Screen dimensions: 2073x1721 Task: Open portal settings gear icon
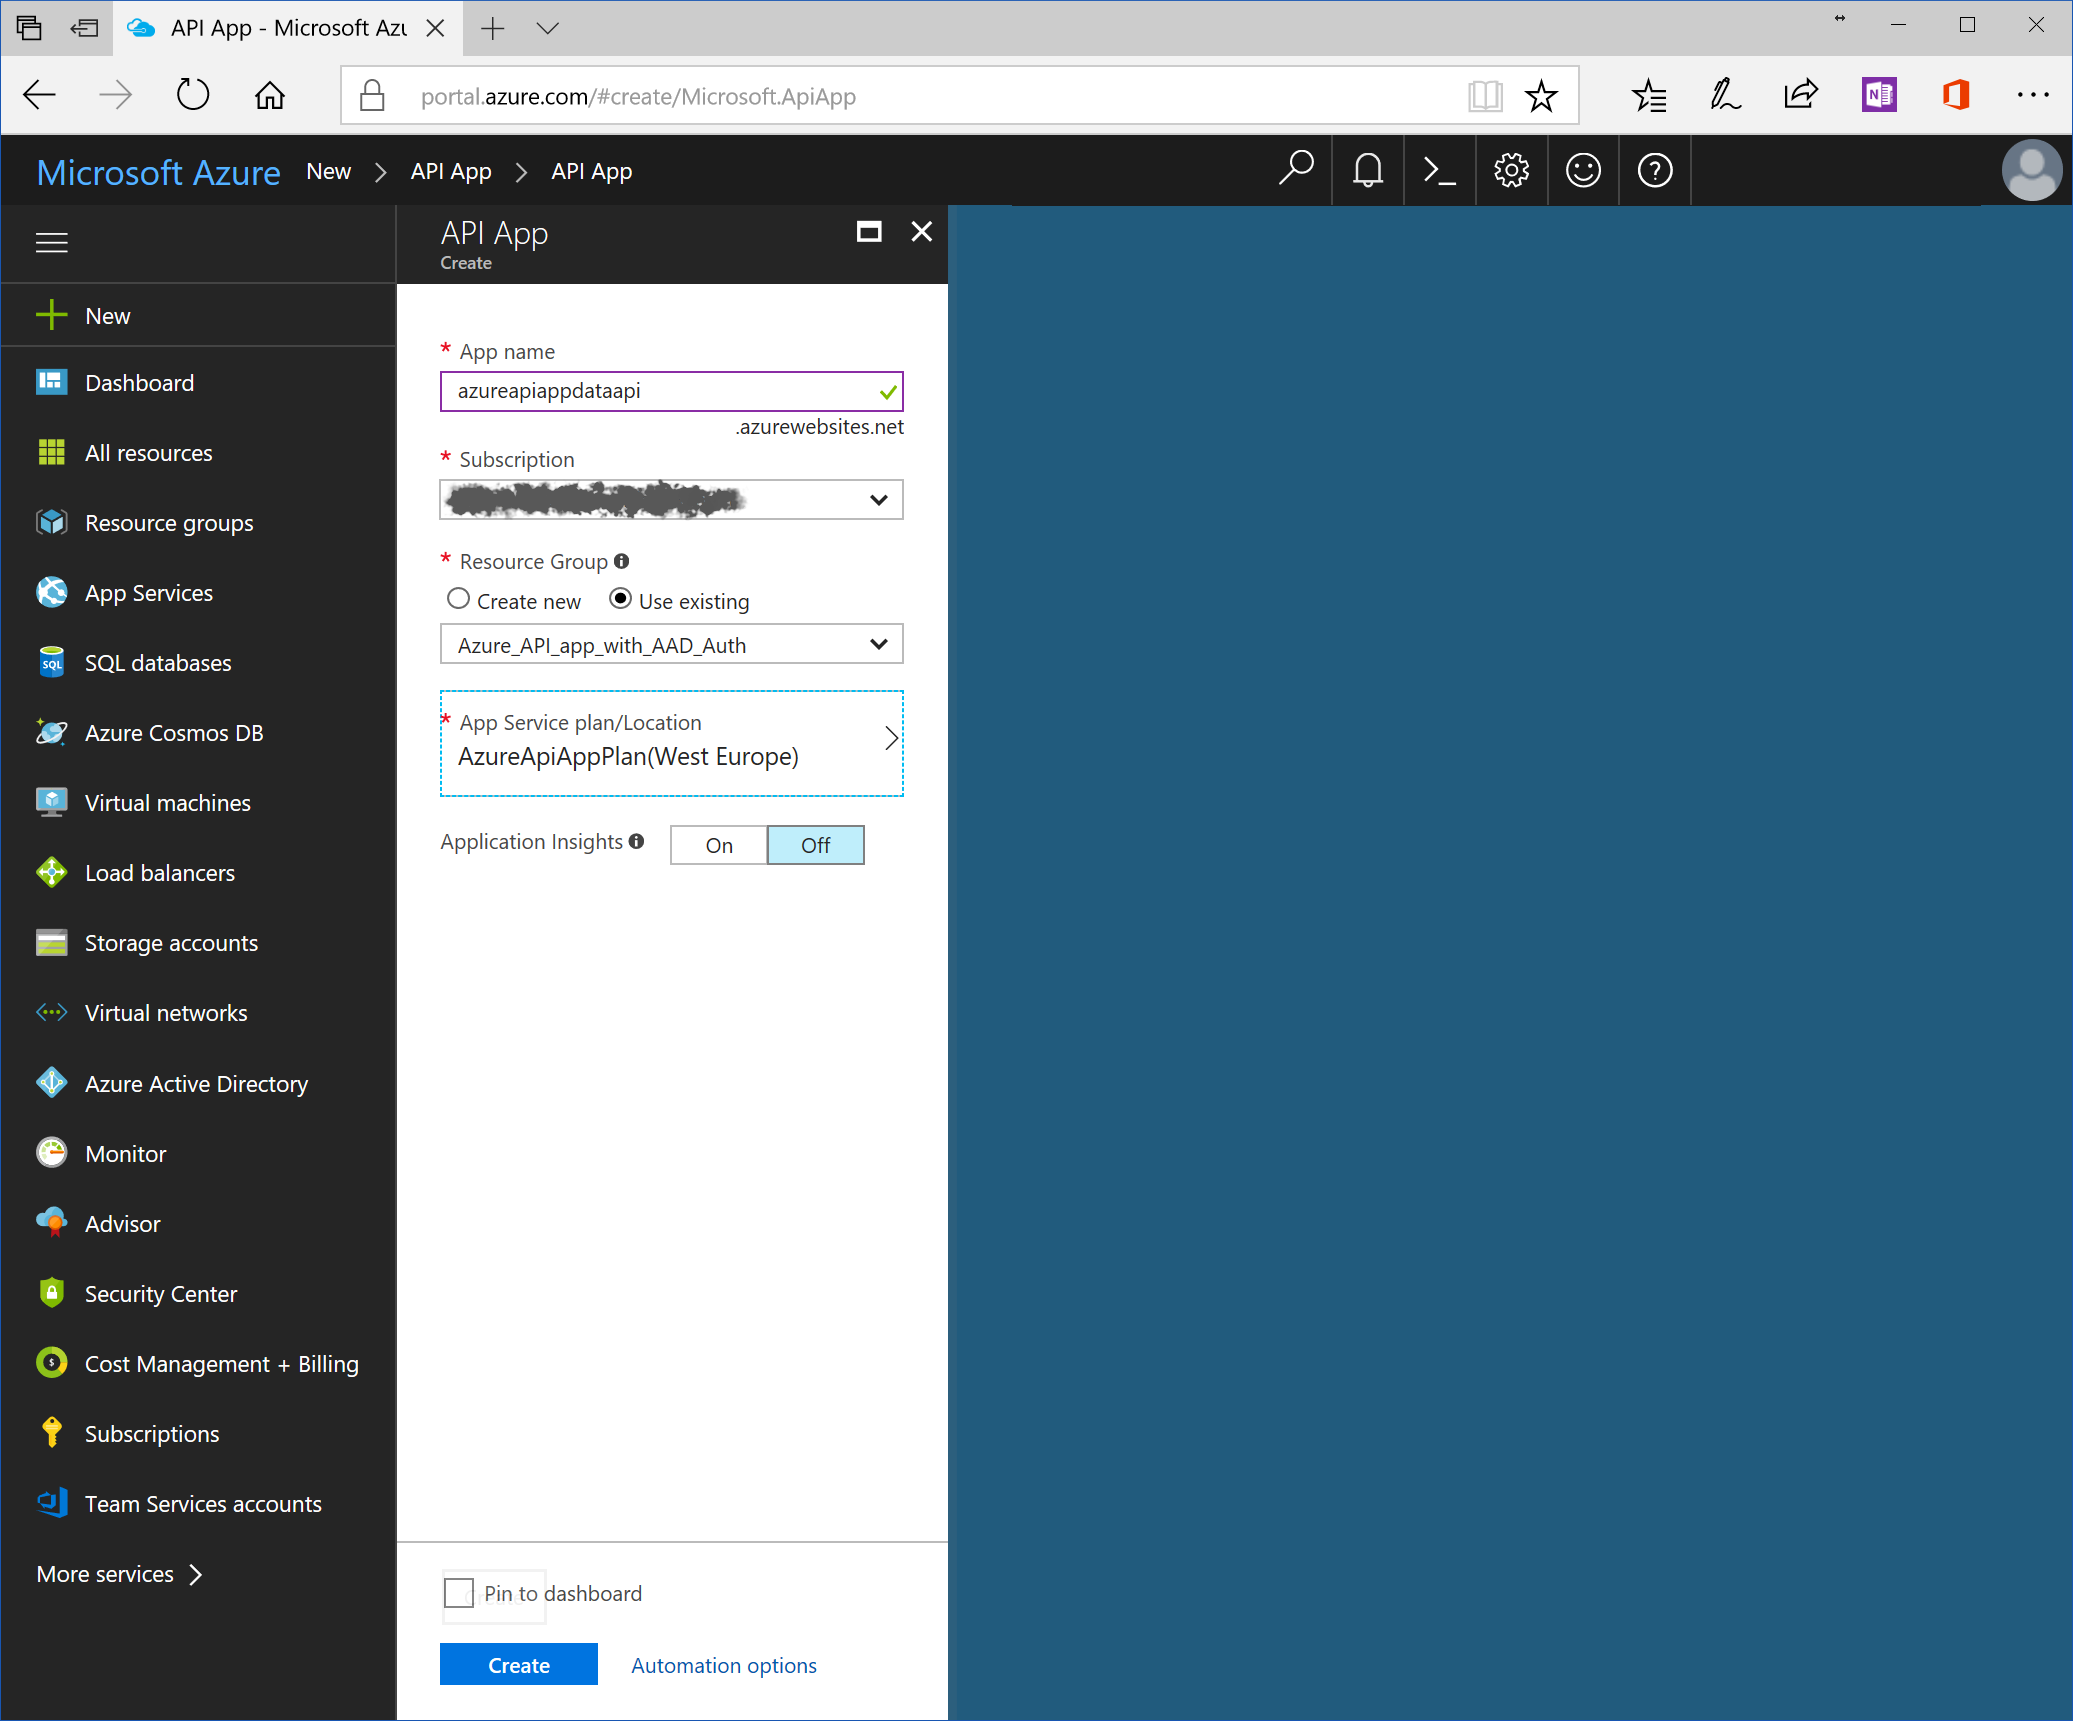coord(1511,171)
